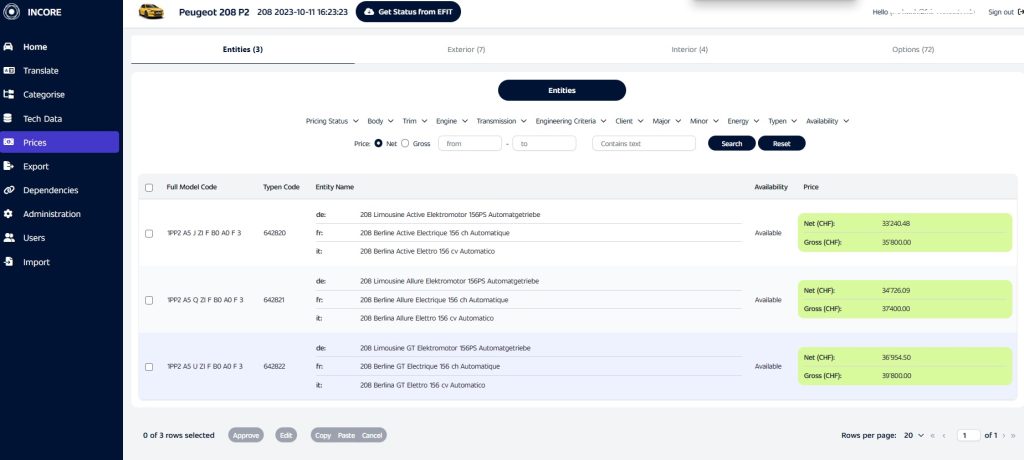Click the Cancel button

(372, 435)
